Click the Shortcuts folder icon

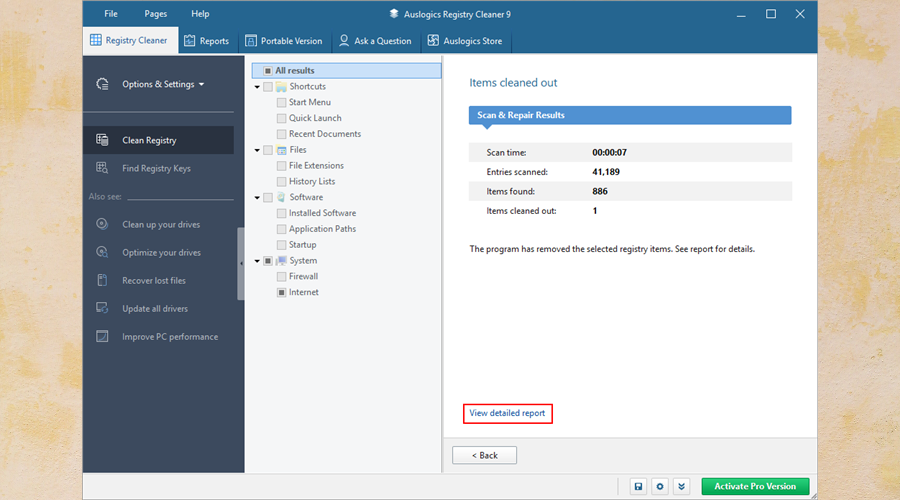point(281,87)
